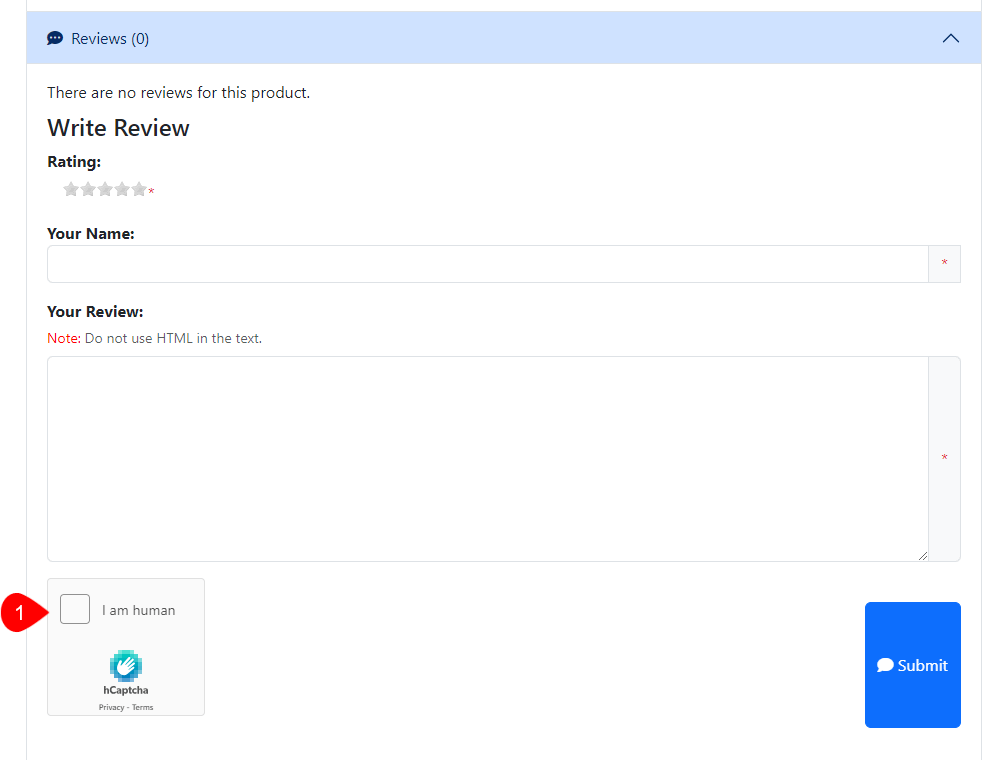Viewport: 989px width, 760px height.
Task: Pick the fourth rating star
Action: point(122,189)
